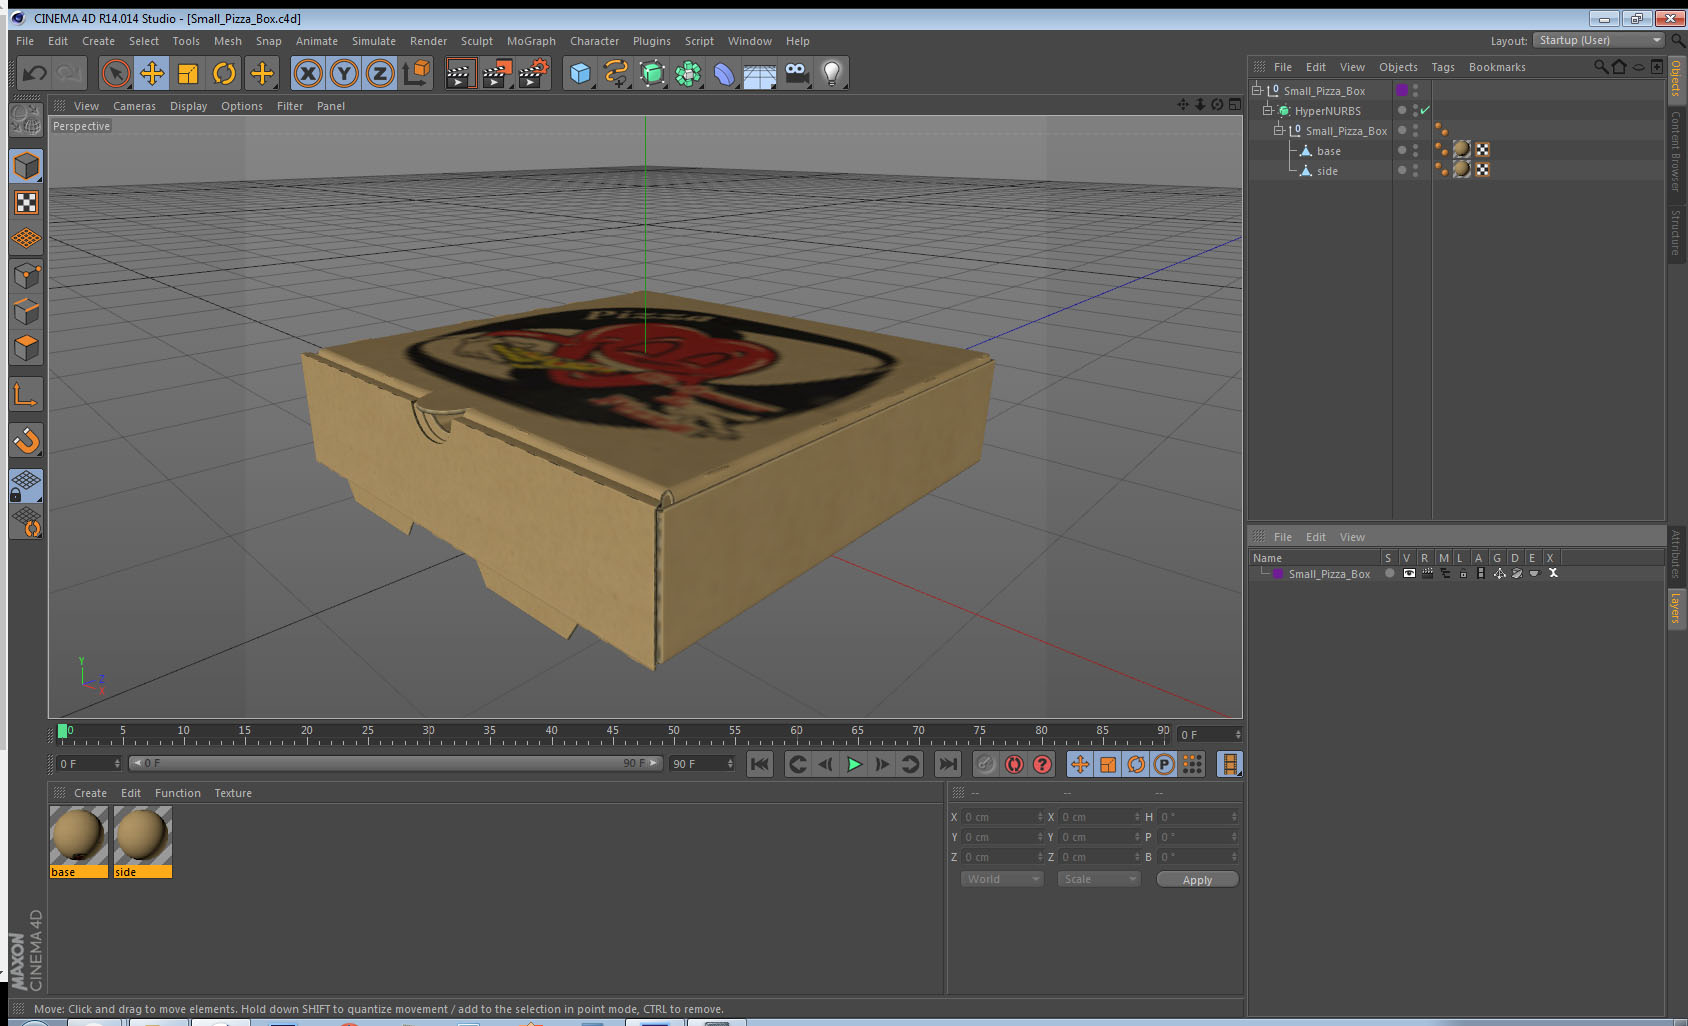The image size is (1688, 1026).
Task: Click base object's material tag
Action: [1462, 149]
